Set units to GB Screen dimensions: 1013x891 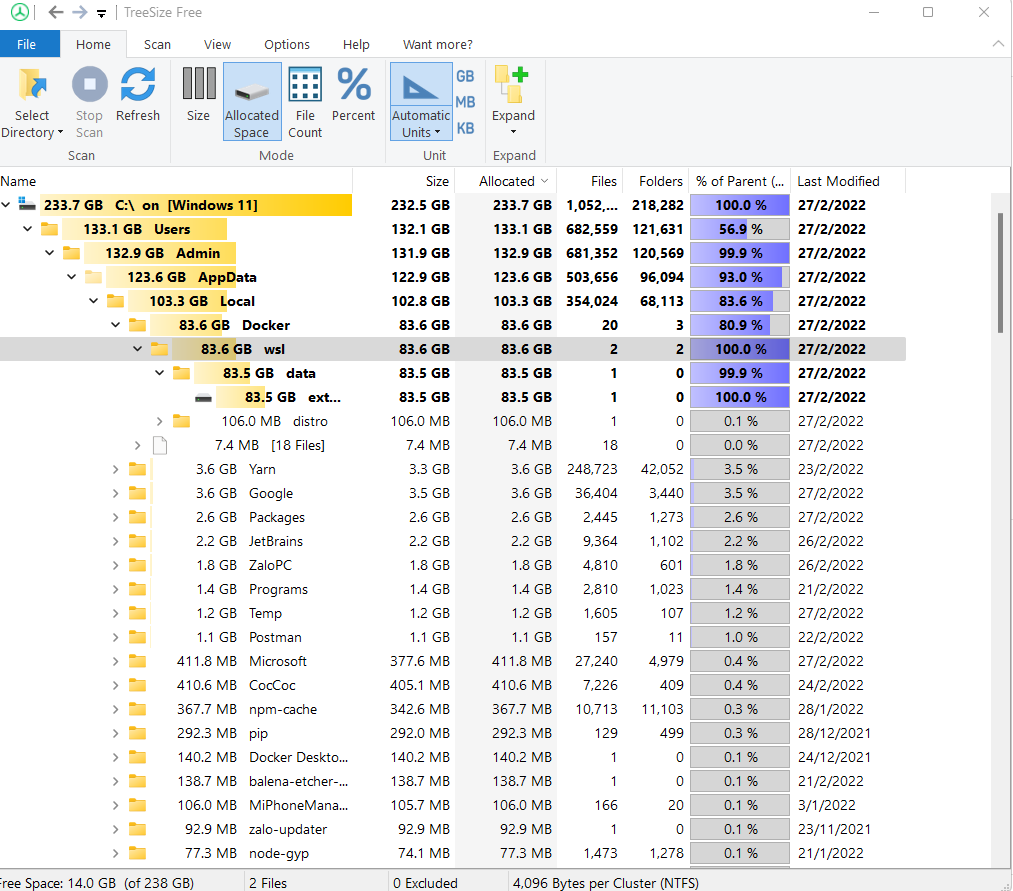(465, 76)
